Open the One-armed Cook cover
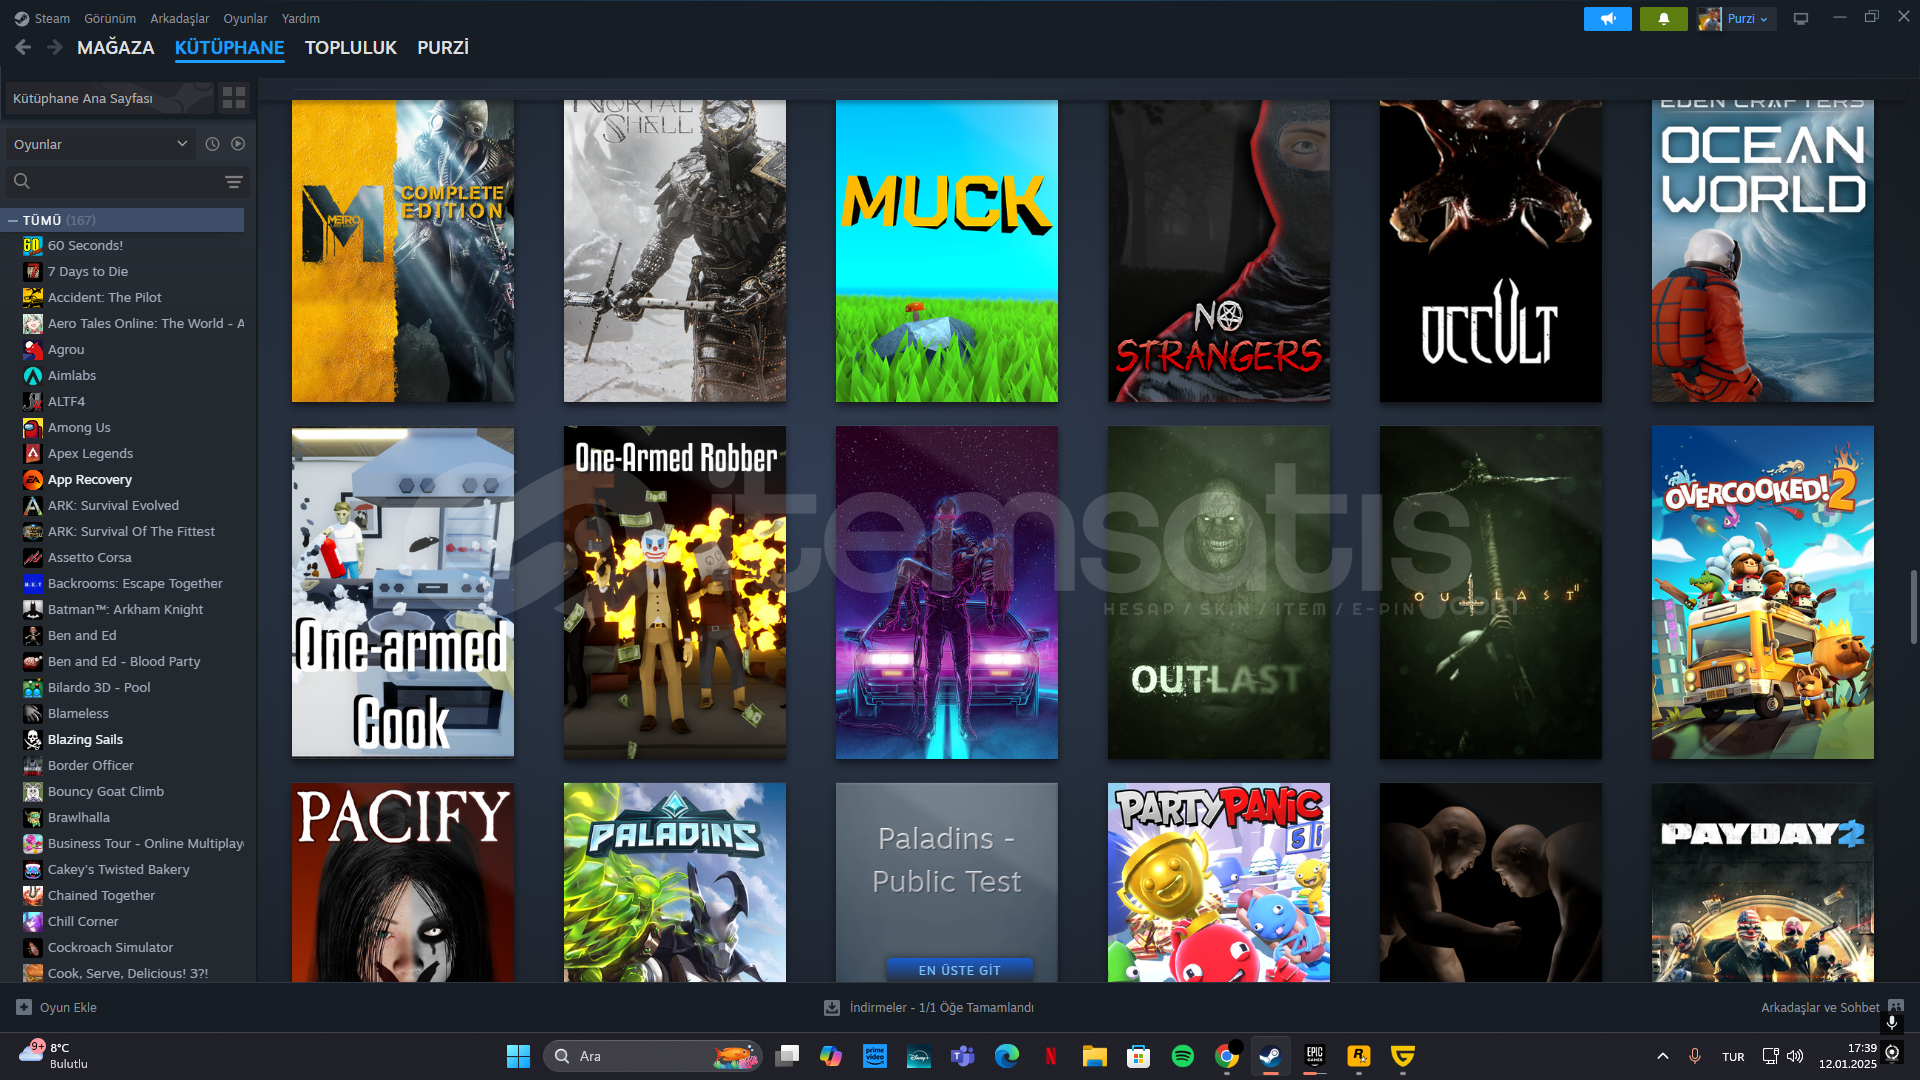This screenshot has height=1080, width=1920. pyautogui.click(x=403, y=592)
